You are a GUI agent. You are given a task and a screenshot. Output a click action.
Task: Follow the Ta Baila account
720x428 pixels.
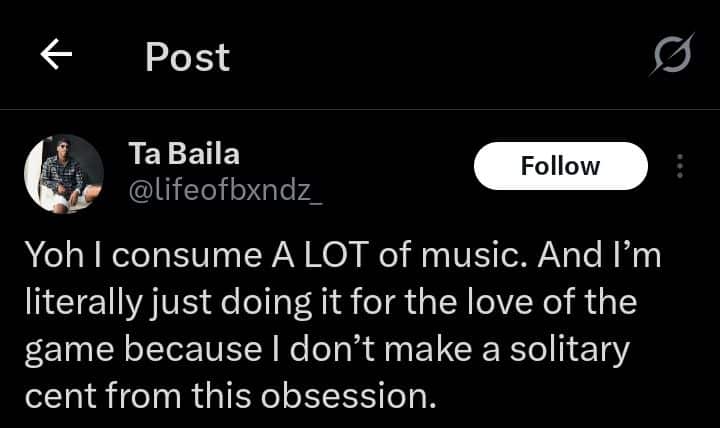pyautogui.click(x=560, y=166)
